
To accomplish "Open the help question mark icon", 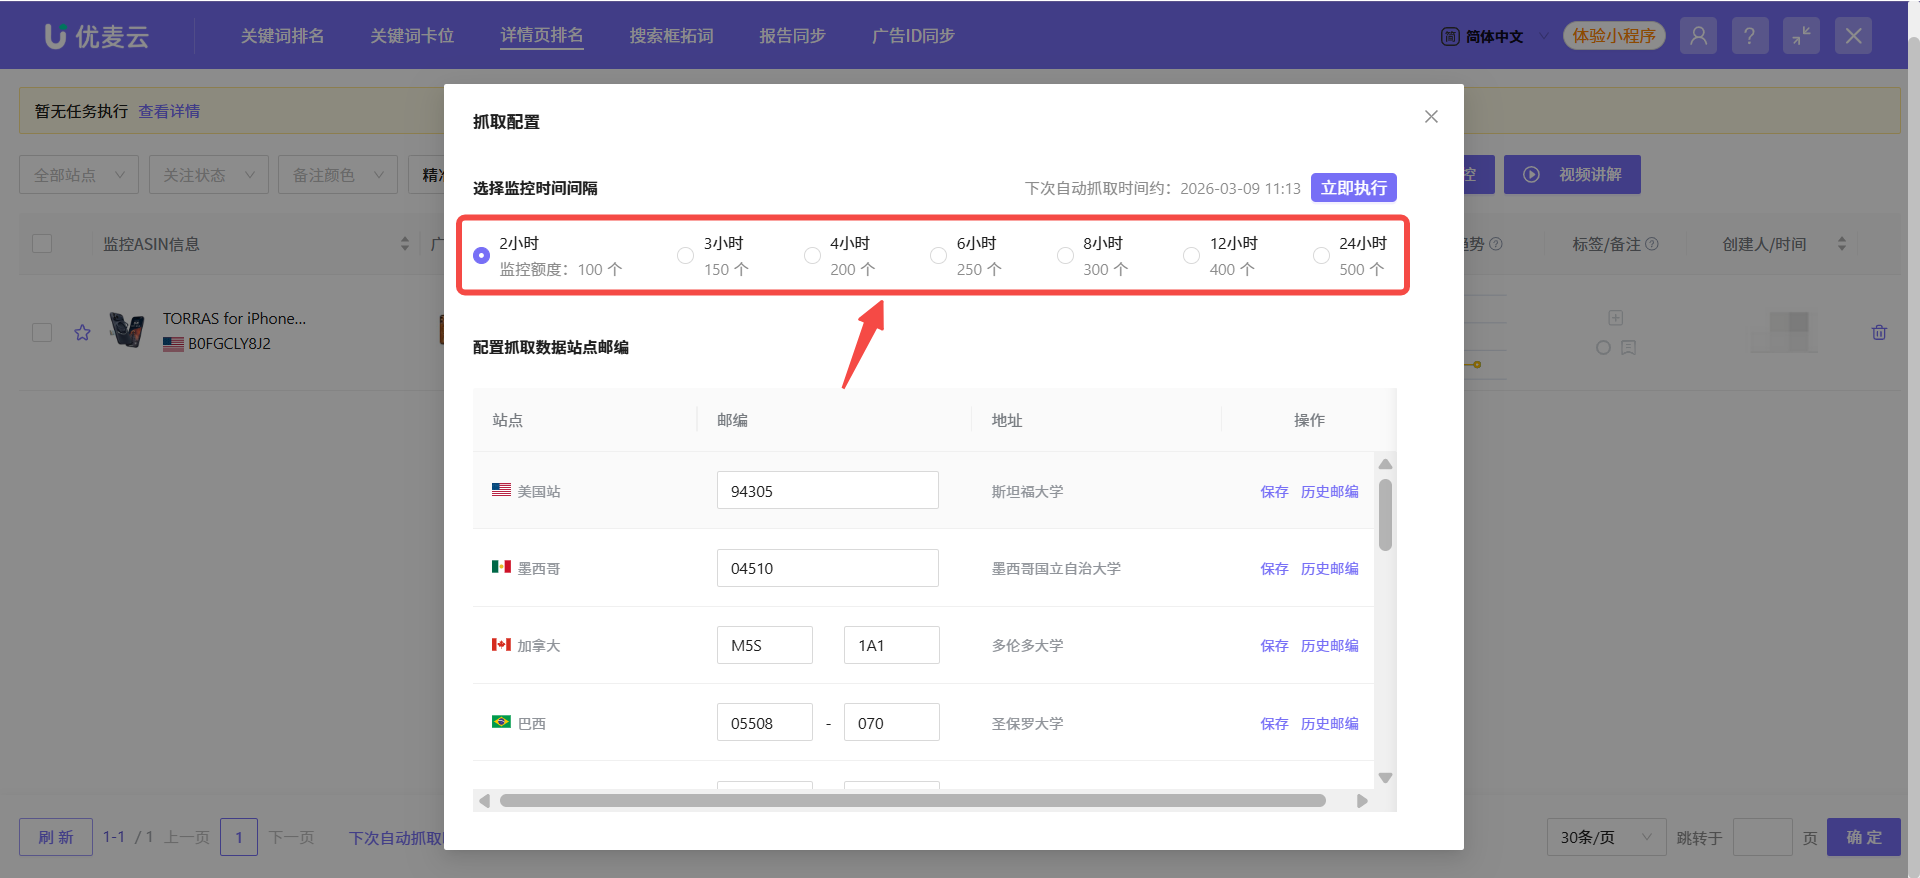I will pos(1749,36).
